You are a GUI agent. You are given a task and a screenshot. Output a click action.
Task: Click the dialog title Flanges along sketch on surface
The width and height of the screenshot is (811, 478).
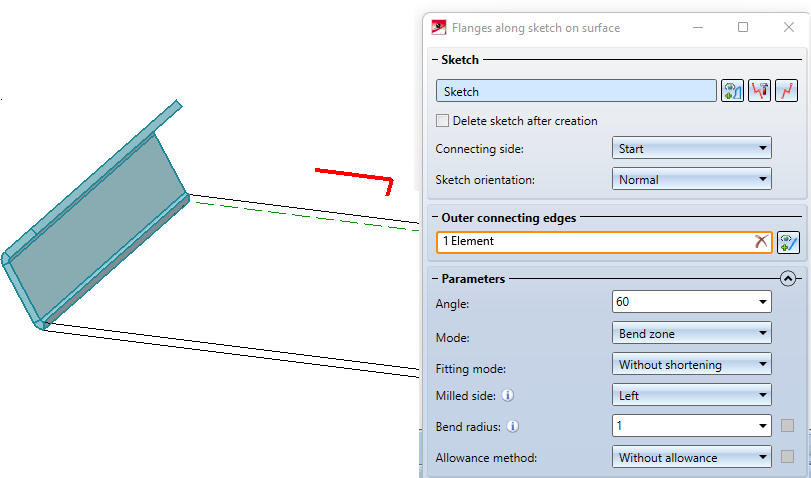[536, 28]
